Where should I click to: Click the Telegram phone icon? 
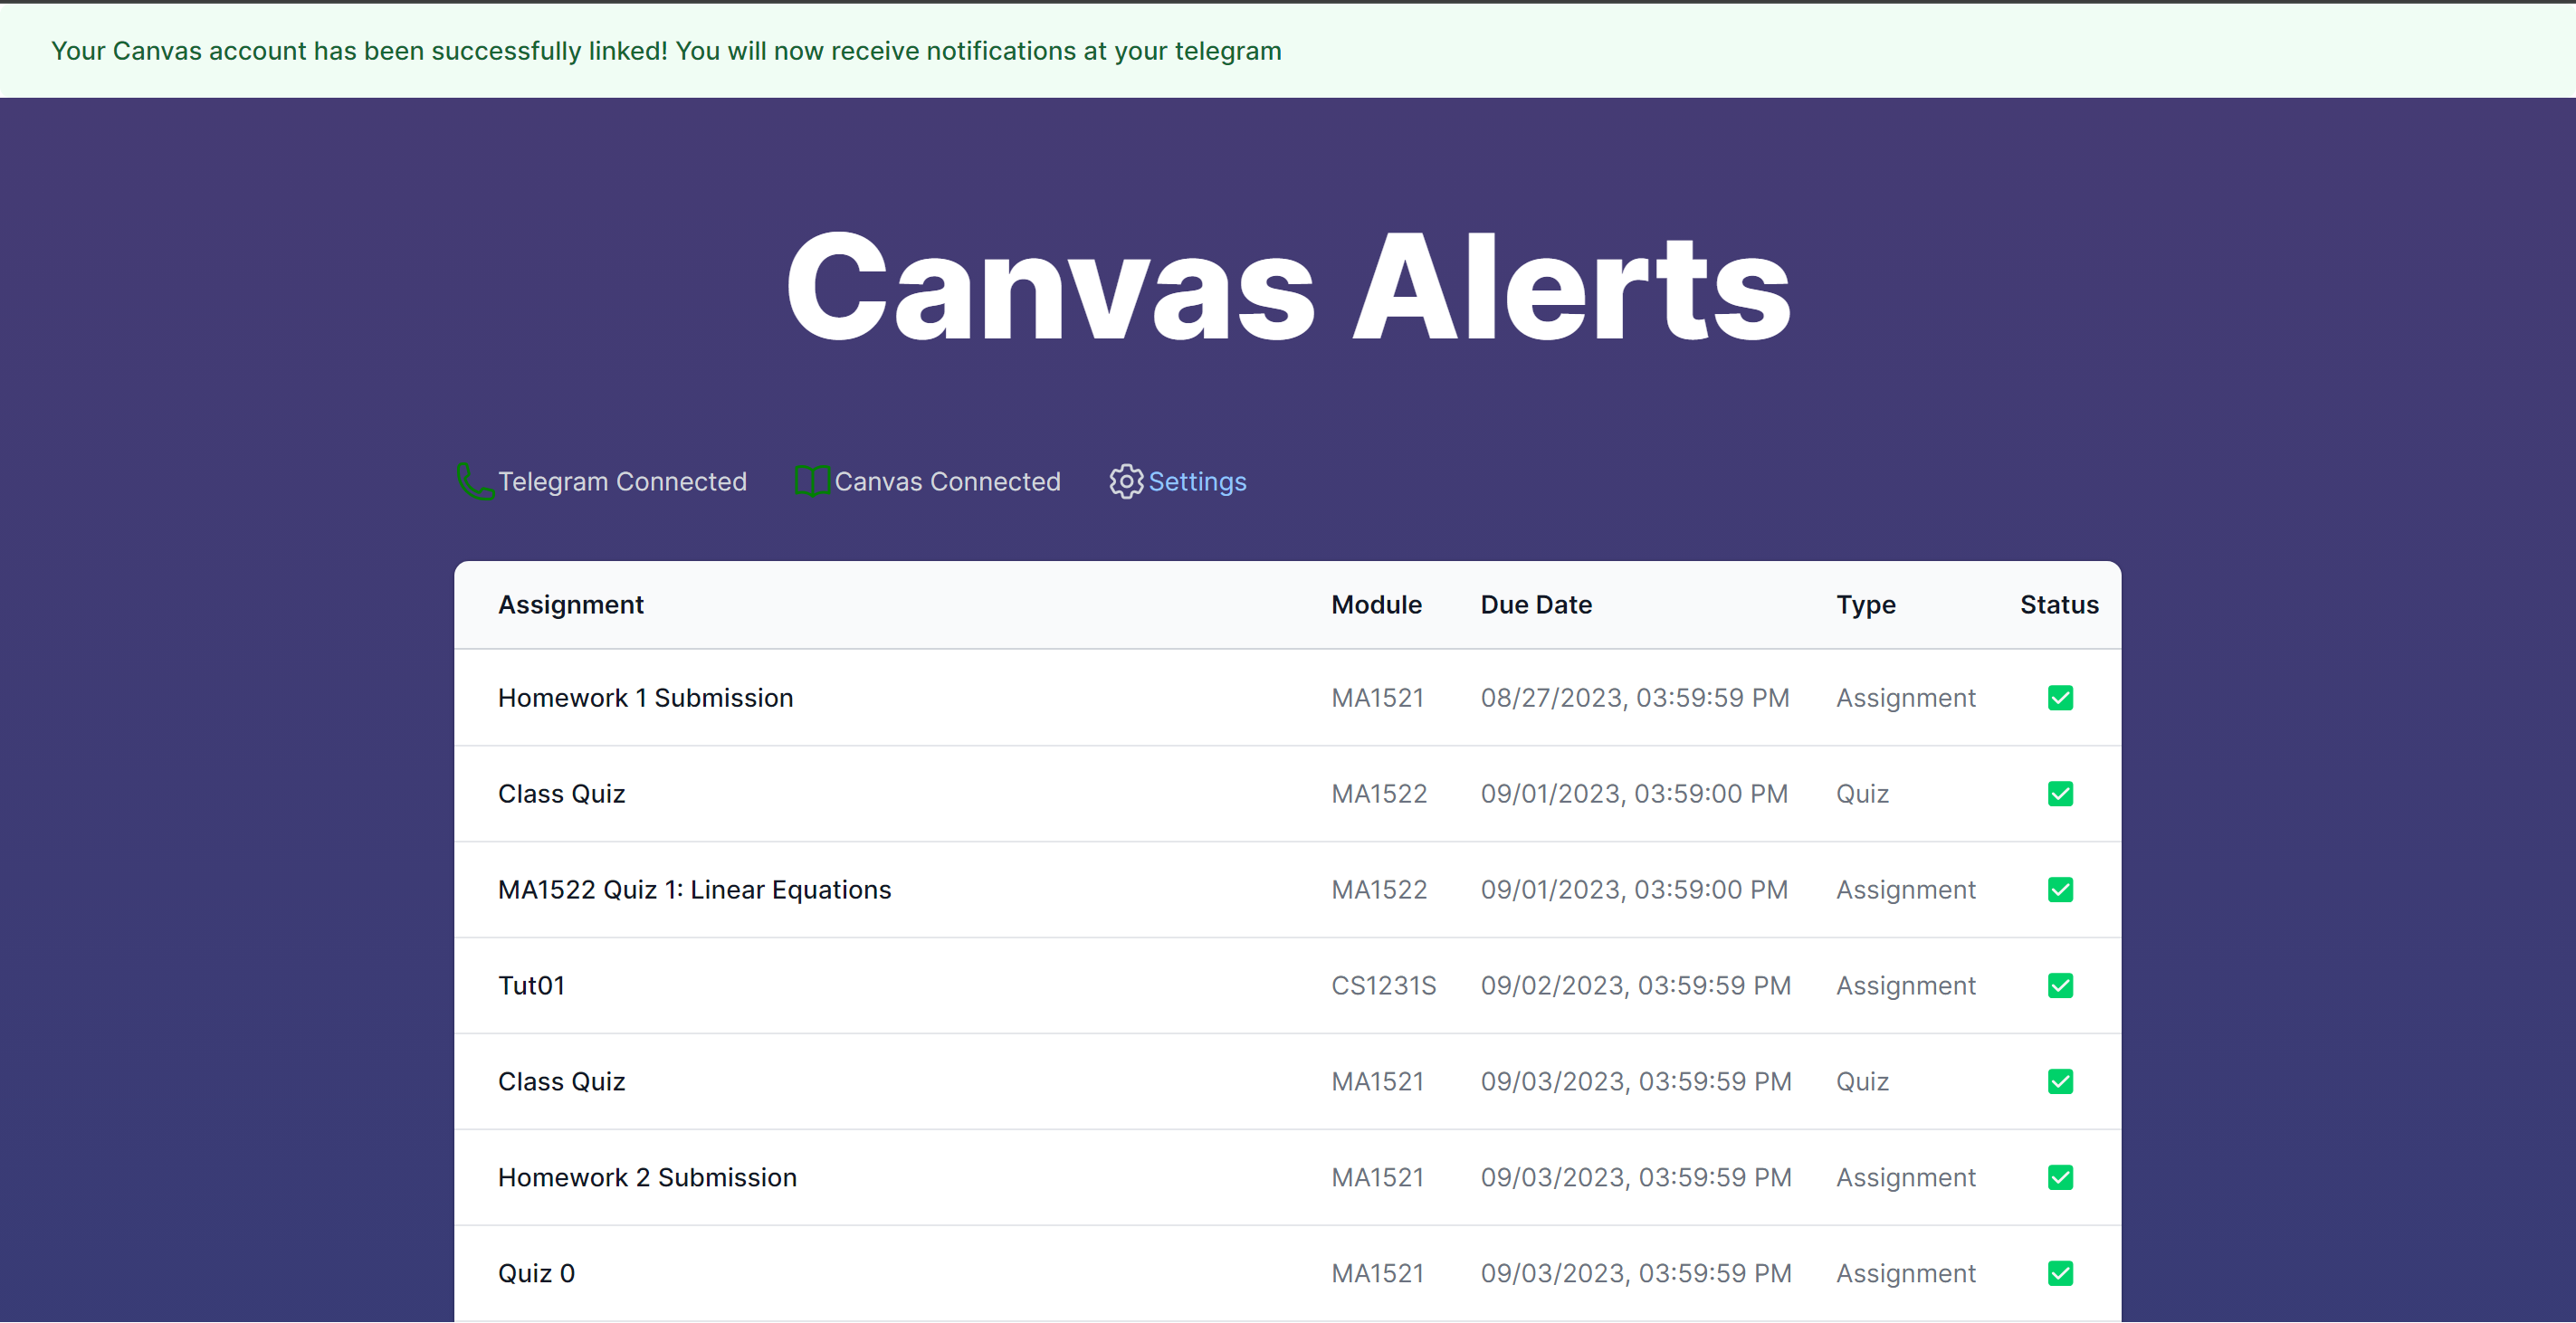tap(475, 481)
